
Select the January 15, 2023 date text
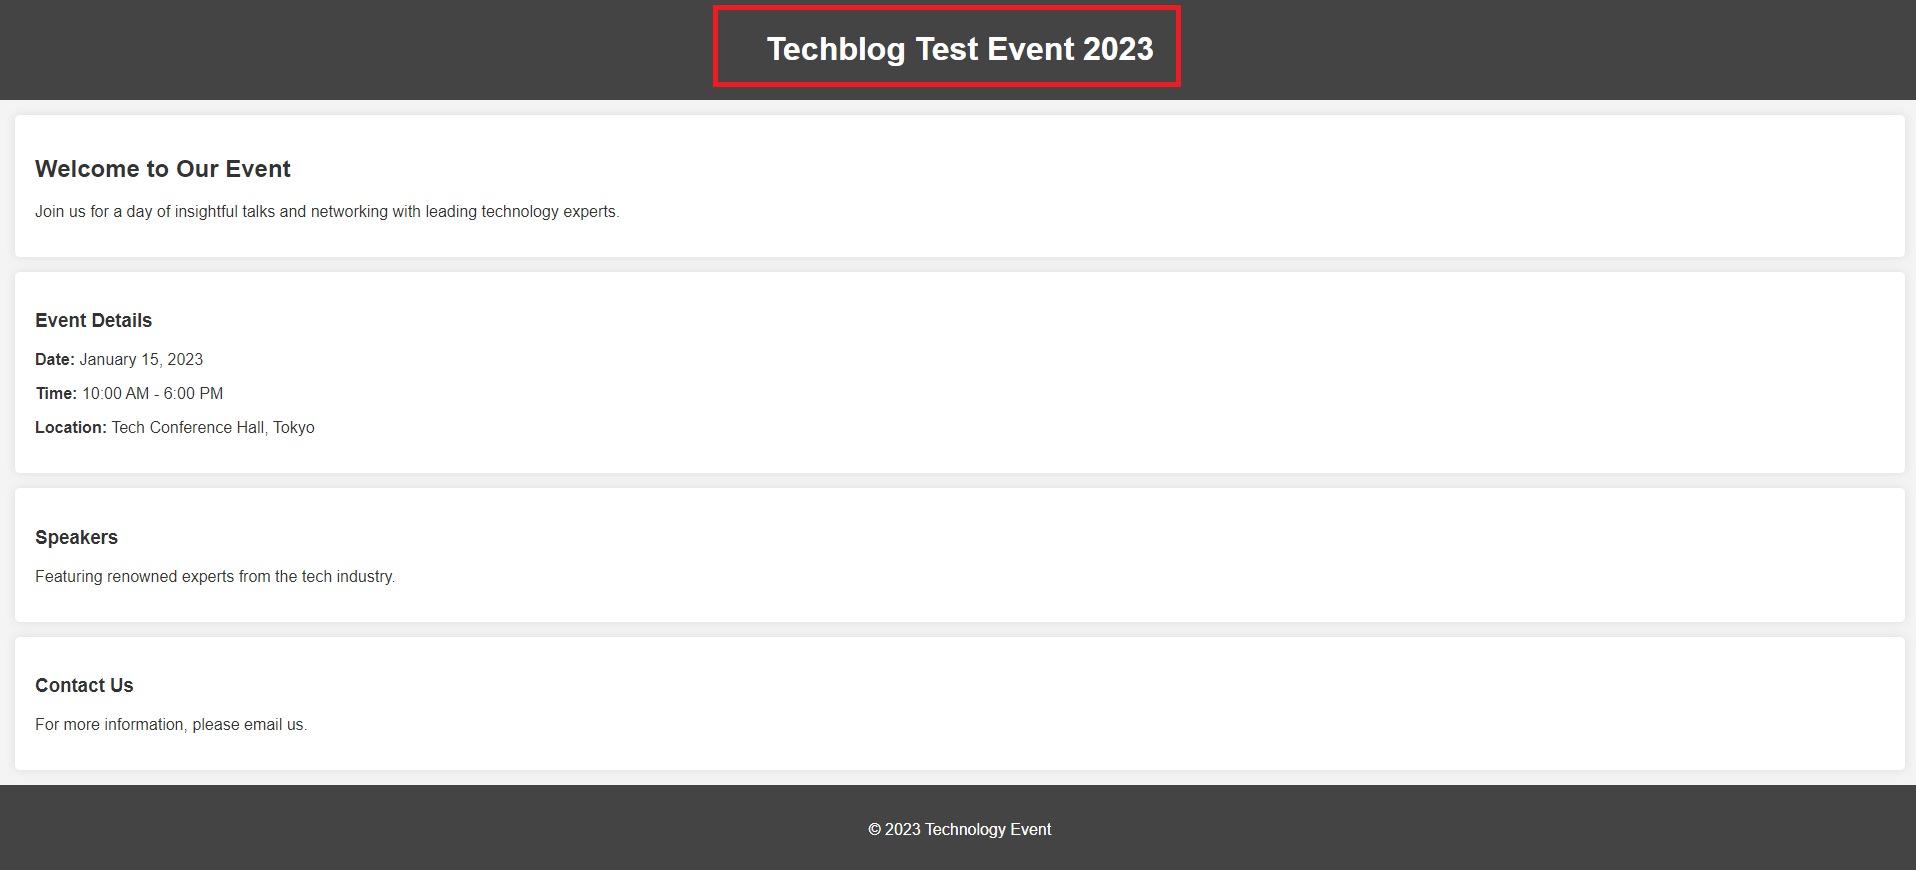(x=141, y=360)
